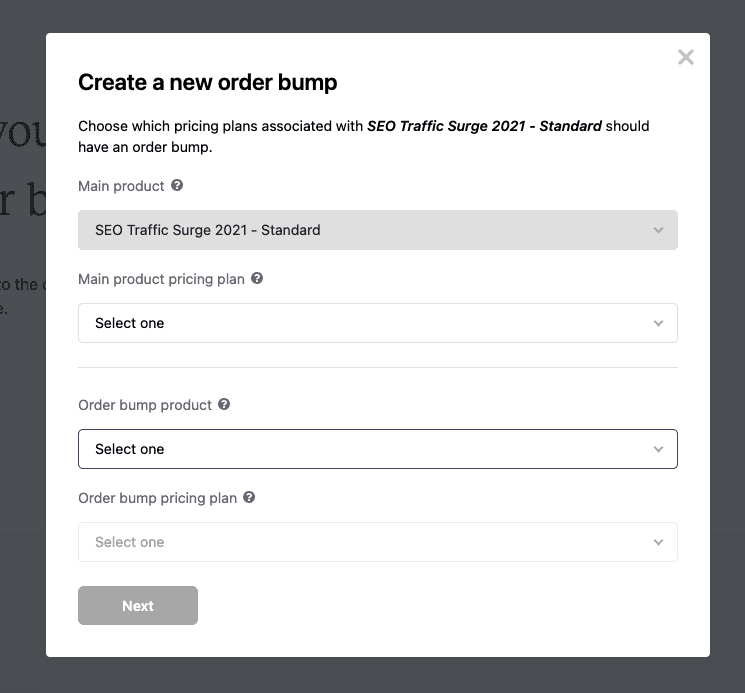Click chevron arrow in Main product field

pos(658,230)
